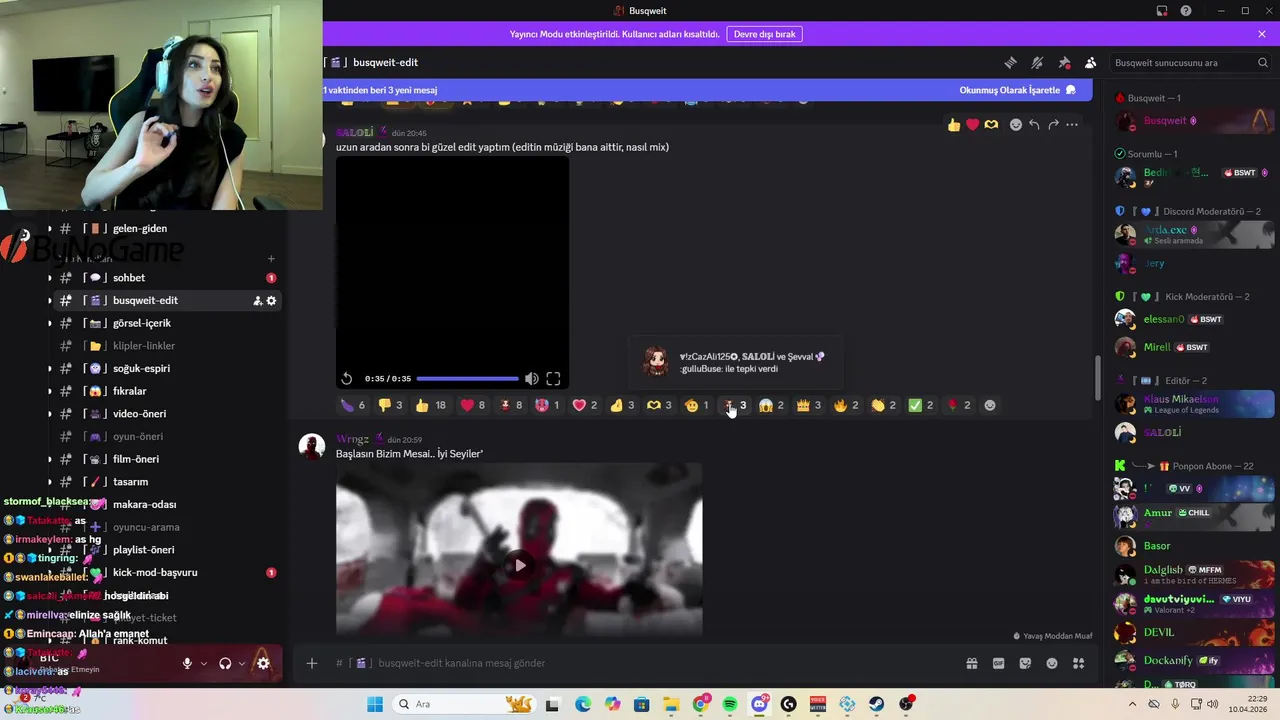This screenshot has height=720, width=1280.
Task: Mute the microphone in user panel
Action: (187, 663)
